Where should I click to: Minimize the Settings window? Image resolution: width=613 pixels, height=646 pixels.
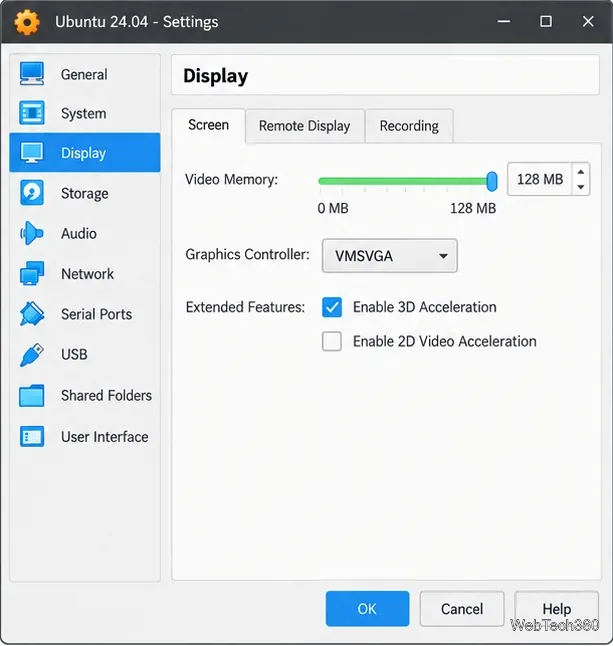[x=504, y=21]
